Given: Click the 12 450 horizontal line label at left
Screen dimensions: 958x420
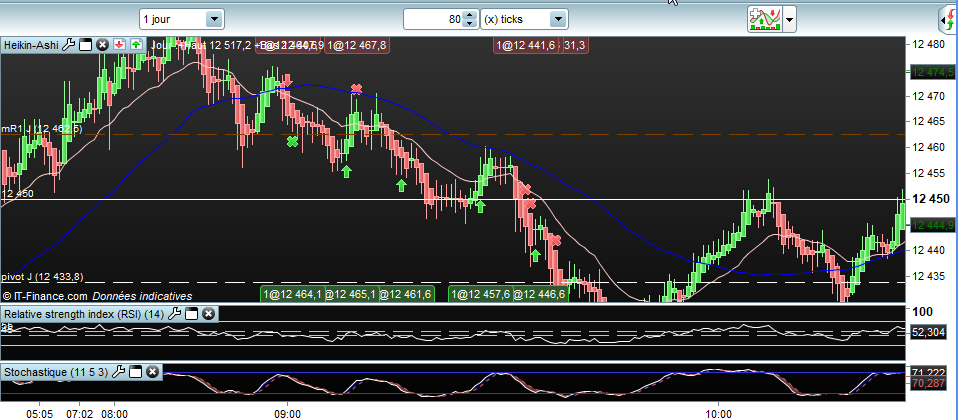Looking at the screenshot, I should [x=18, y=194].
